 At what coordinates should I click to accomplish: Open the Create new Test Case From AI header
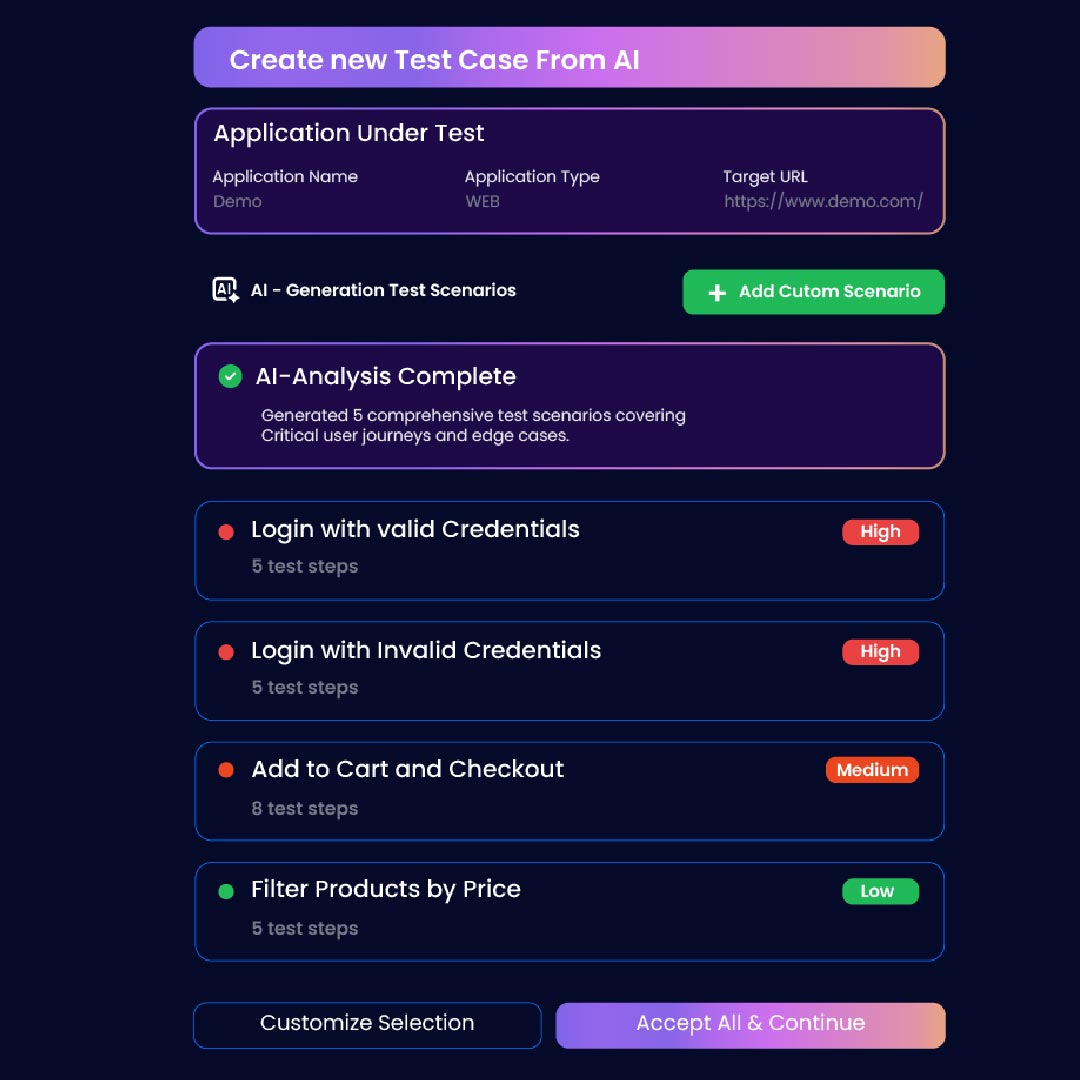pyautogui.click(x=569, y=57)
